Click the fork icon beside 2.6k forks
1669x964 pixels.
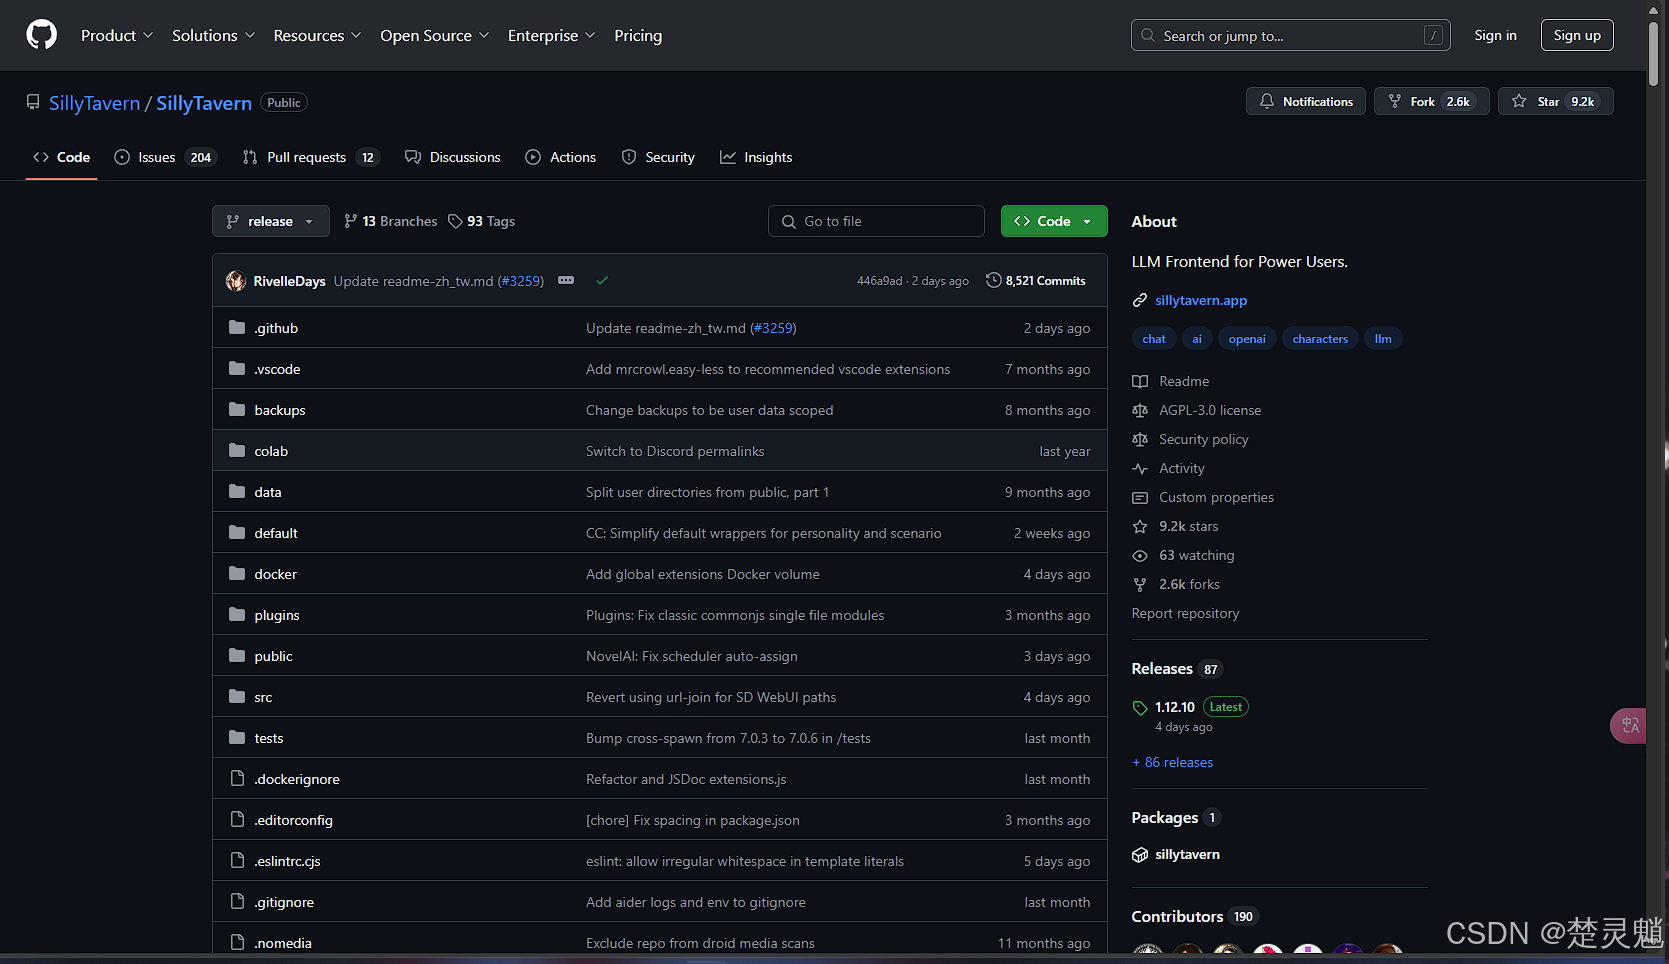tap(1140, 585)
